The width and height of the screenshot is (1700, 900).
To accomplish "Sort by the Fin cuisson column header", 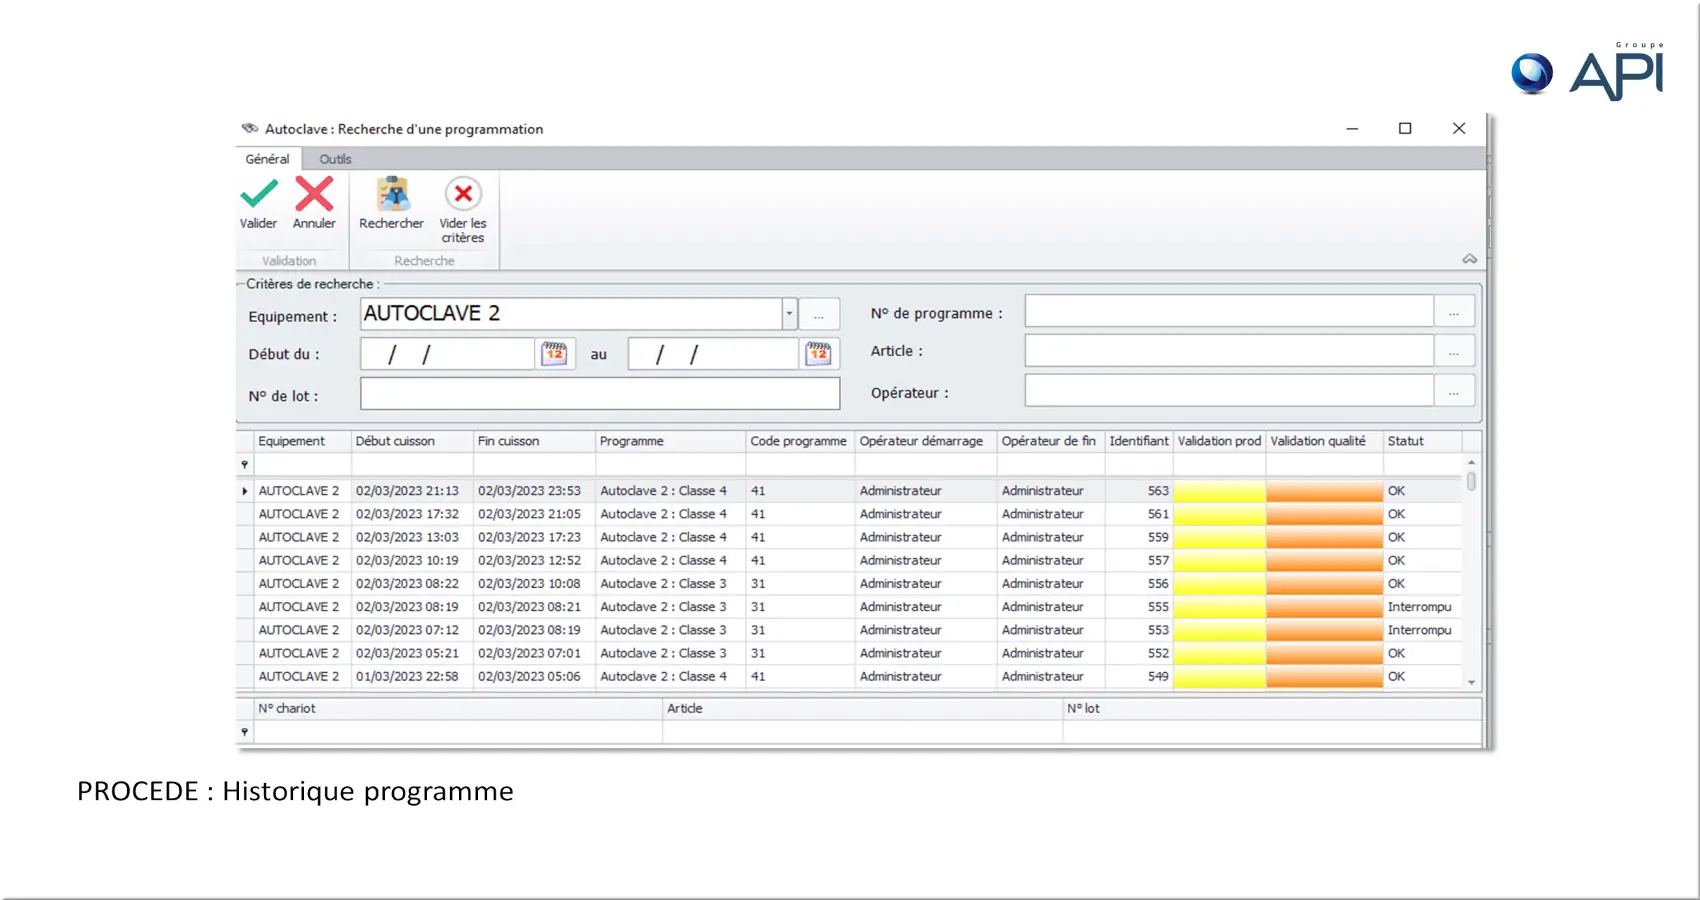I will [x=534, y=441].
